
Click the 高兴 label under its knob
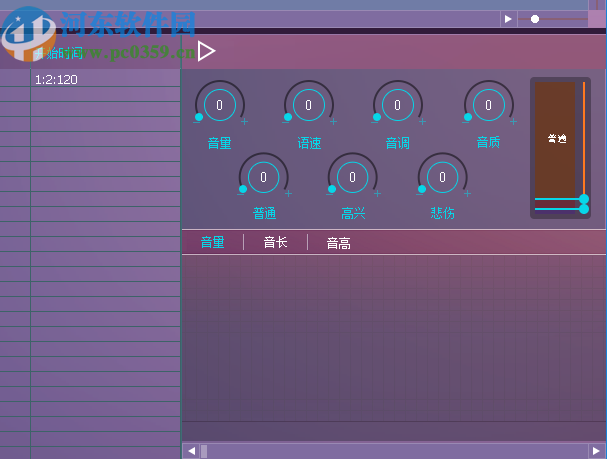pyautogui.click(x=353, y=213)
